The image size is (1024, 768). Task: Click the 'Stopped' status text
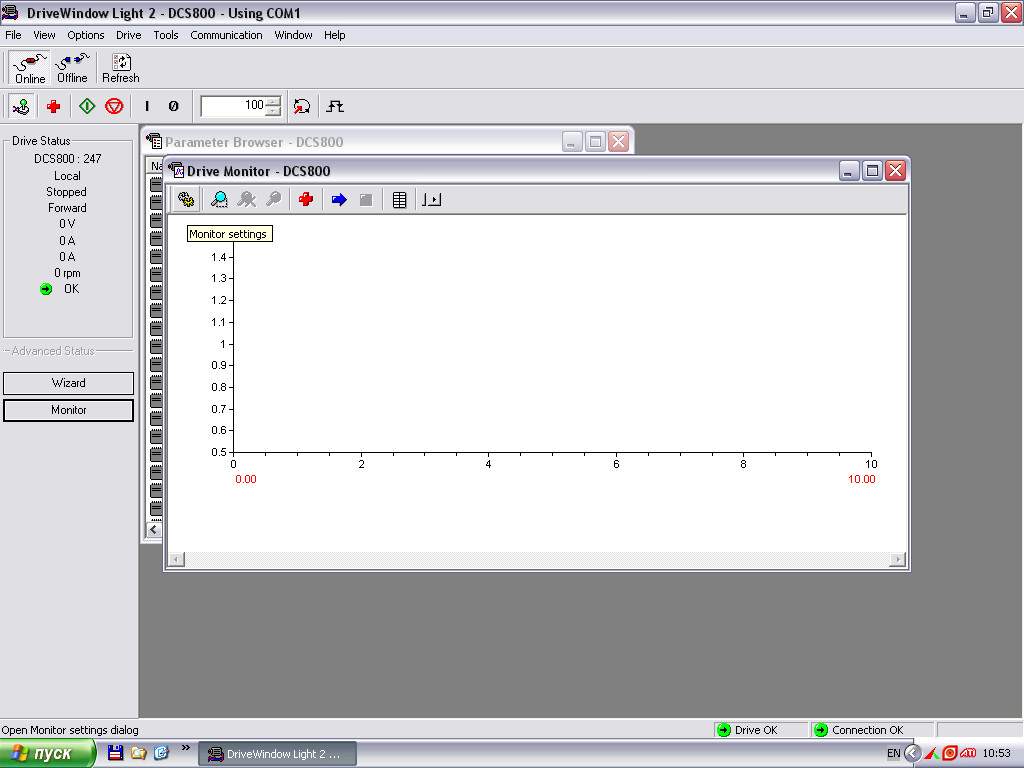click(66, 192)
